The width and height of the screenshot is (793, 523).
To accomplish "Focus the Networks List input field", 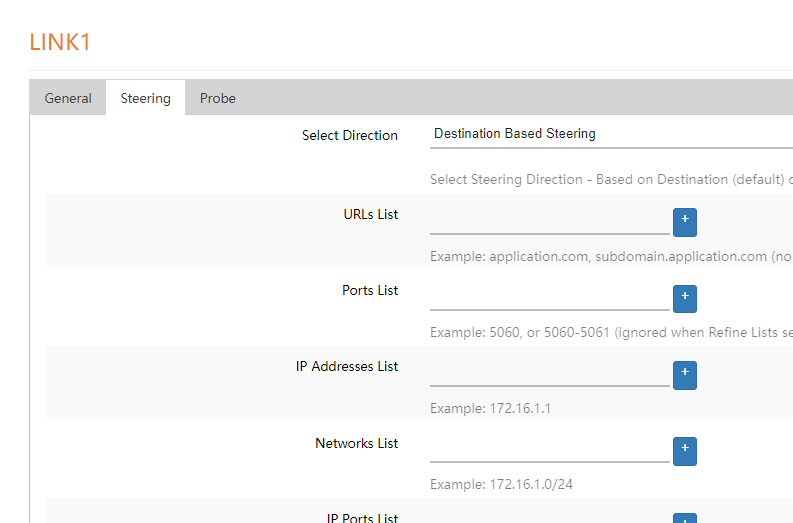I will click(x=549, y=449).
